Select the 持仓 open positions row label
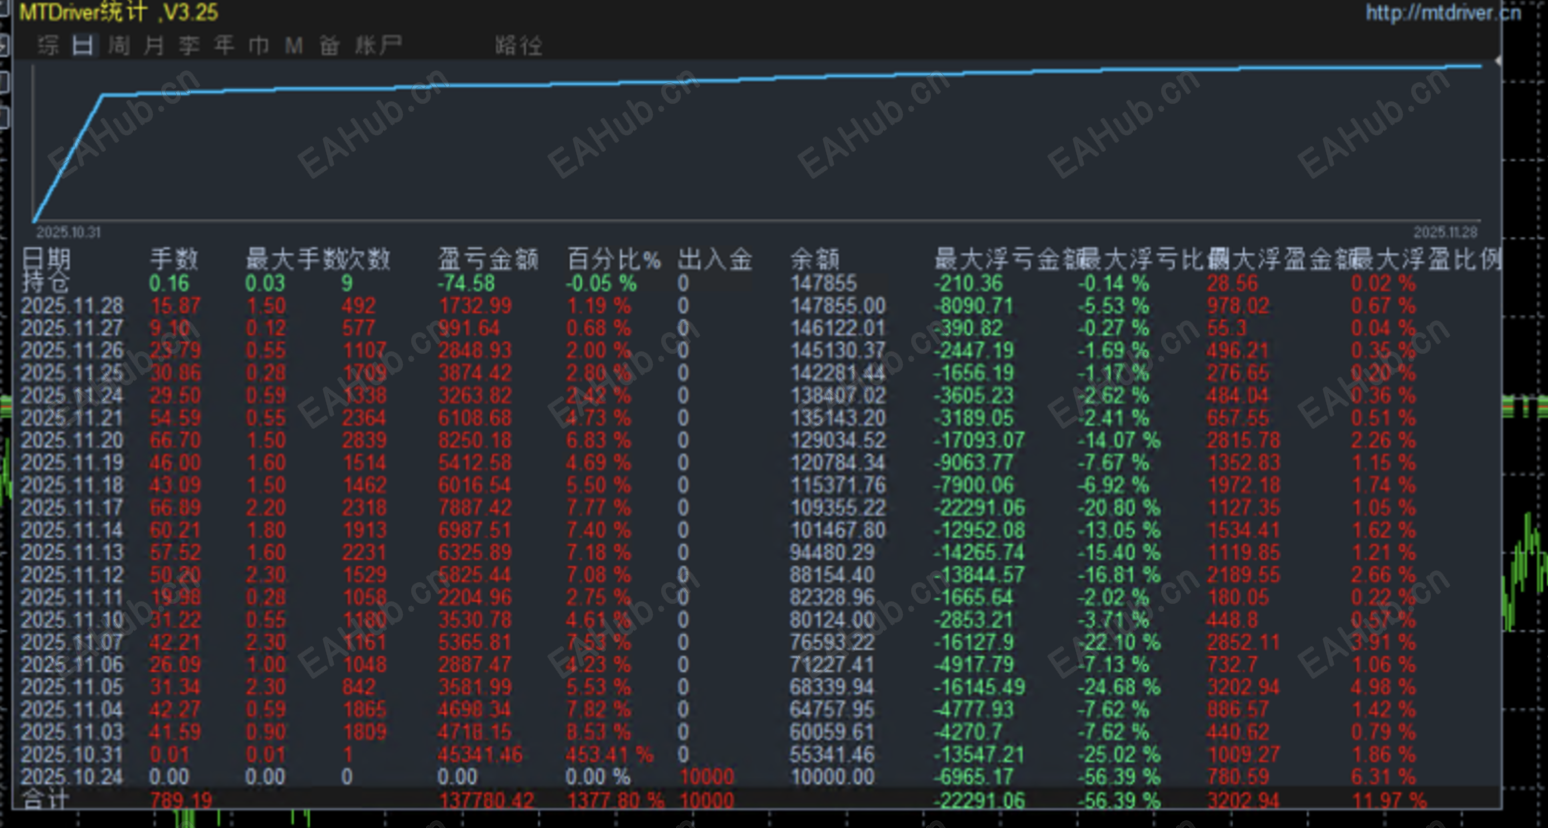 (46, 283)
